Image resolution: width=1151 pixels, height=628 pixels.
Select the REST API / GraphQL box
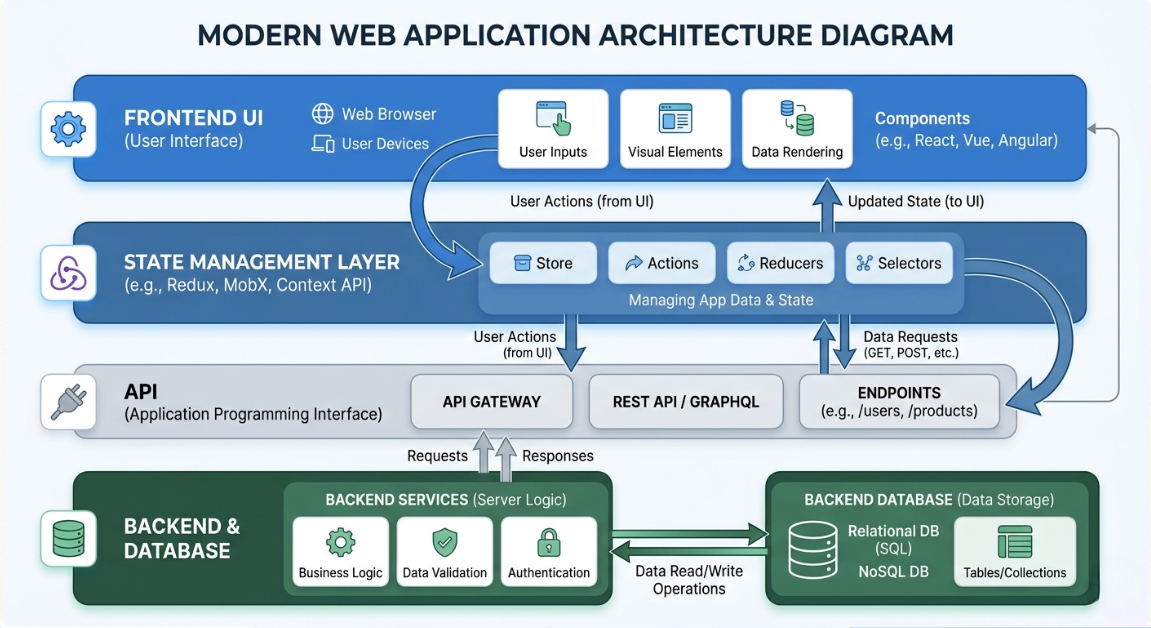click(686, 402)
